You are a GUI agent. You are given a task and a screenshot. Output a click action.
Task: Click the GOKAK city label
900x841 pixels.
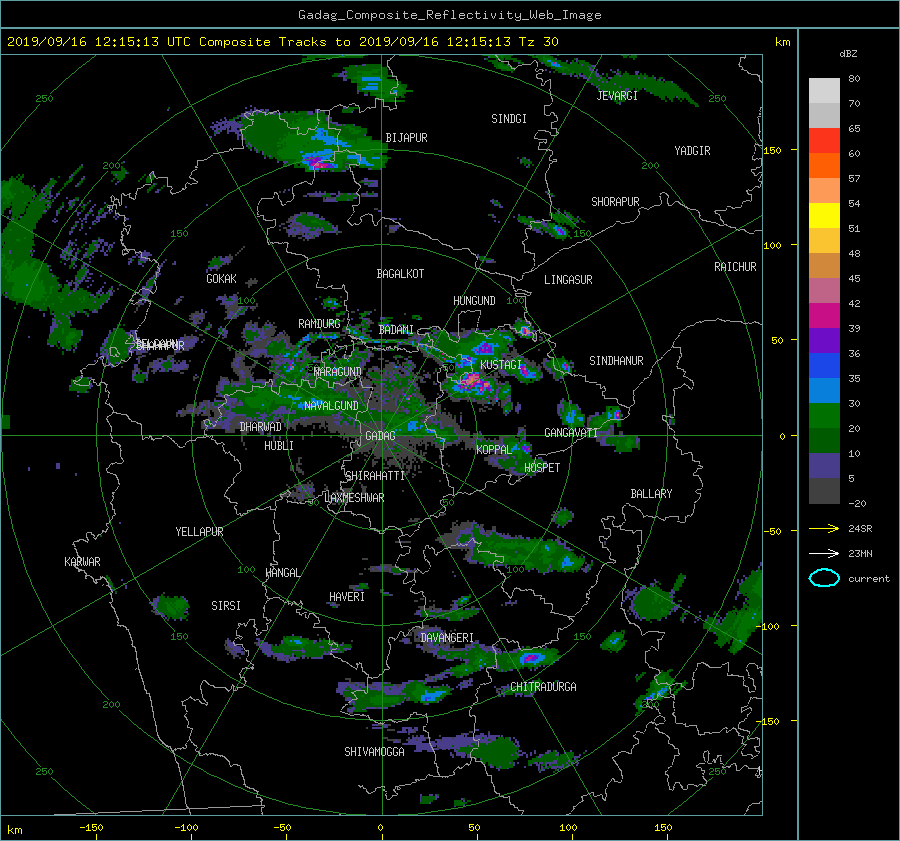click(222, 279)
